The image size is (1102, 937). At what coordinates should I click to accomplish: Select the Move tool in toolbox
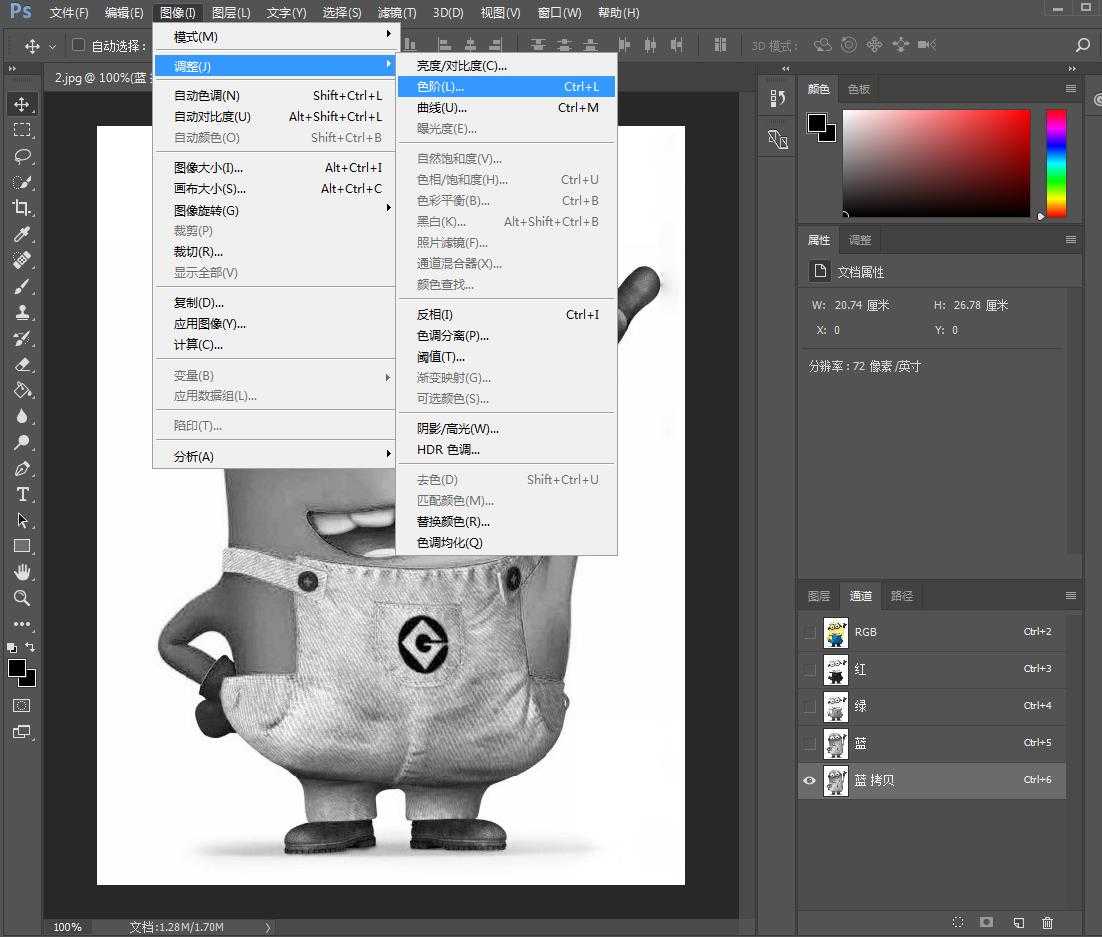click(22, 104)
